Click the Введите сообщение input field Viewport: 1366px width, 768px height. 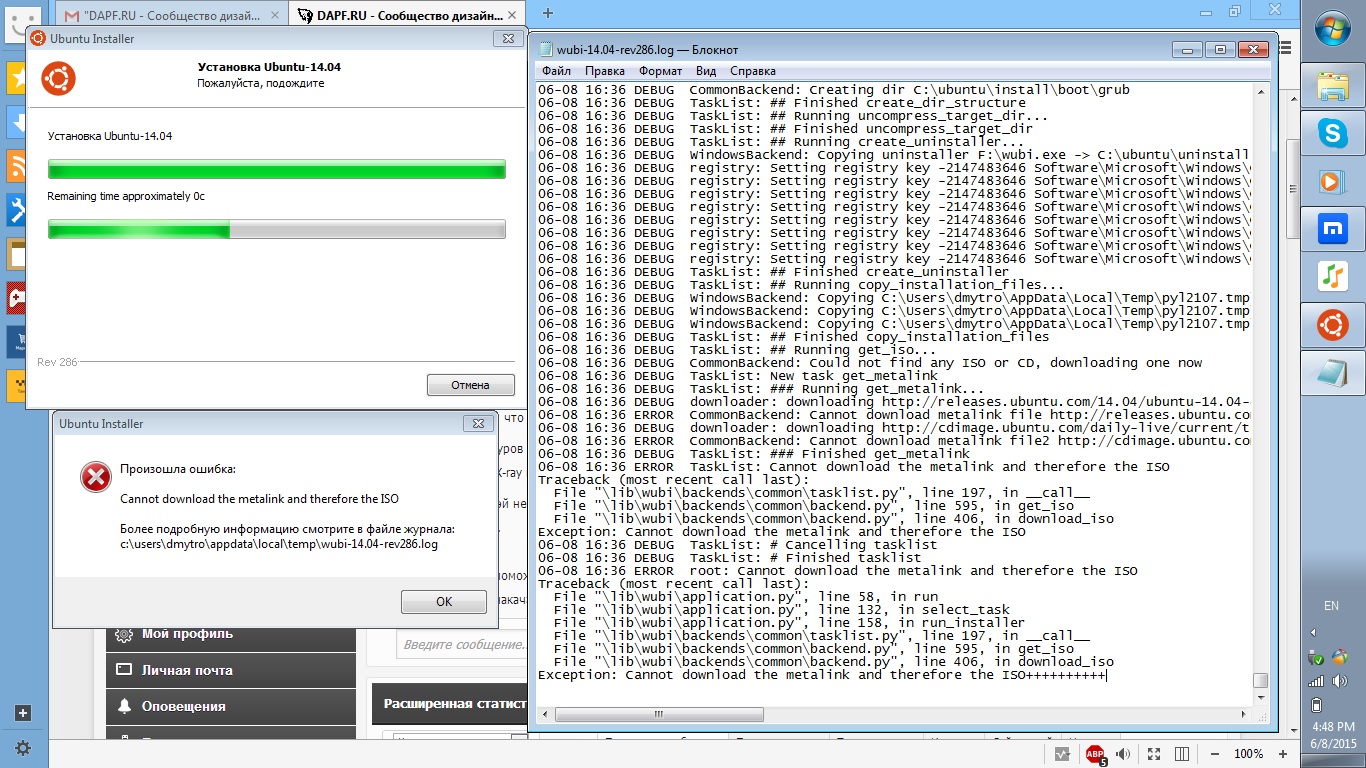tap(462, 645)
